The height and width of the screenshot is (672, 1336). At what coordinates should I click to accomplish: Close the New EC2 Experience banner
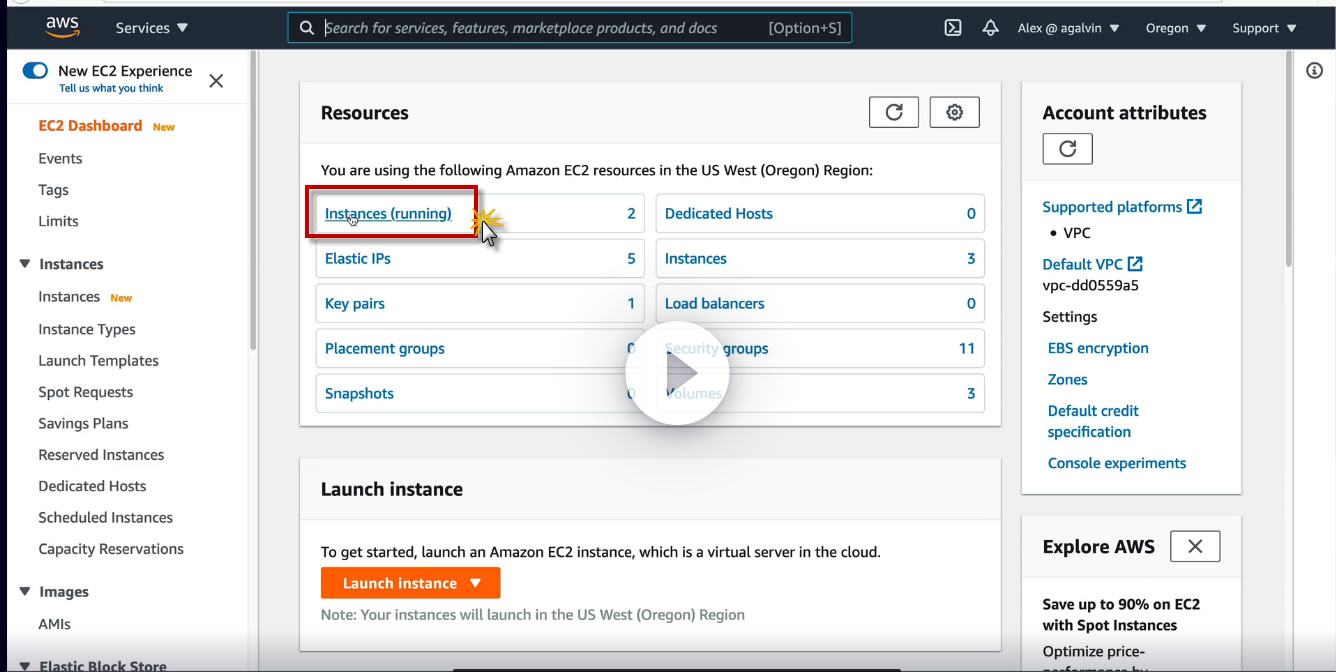coord(216,81)
